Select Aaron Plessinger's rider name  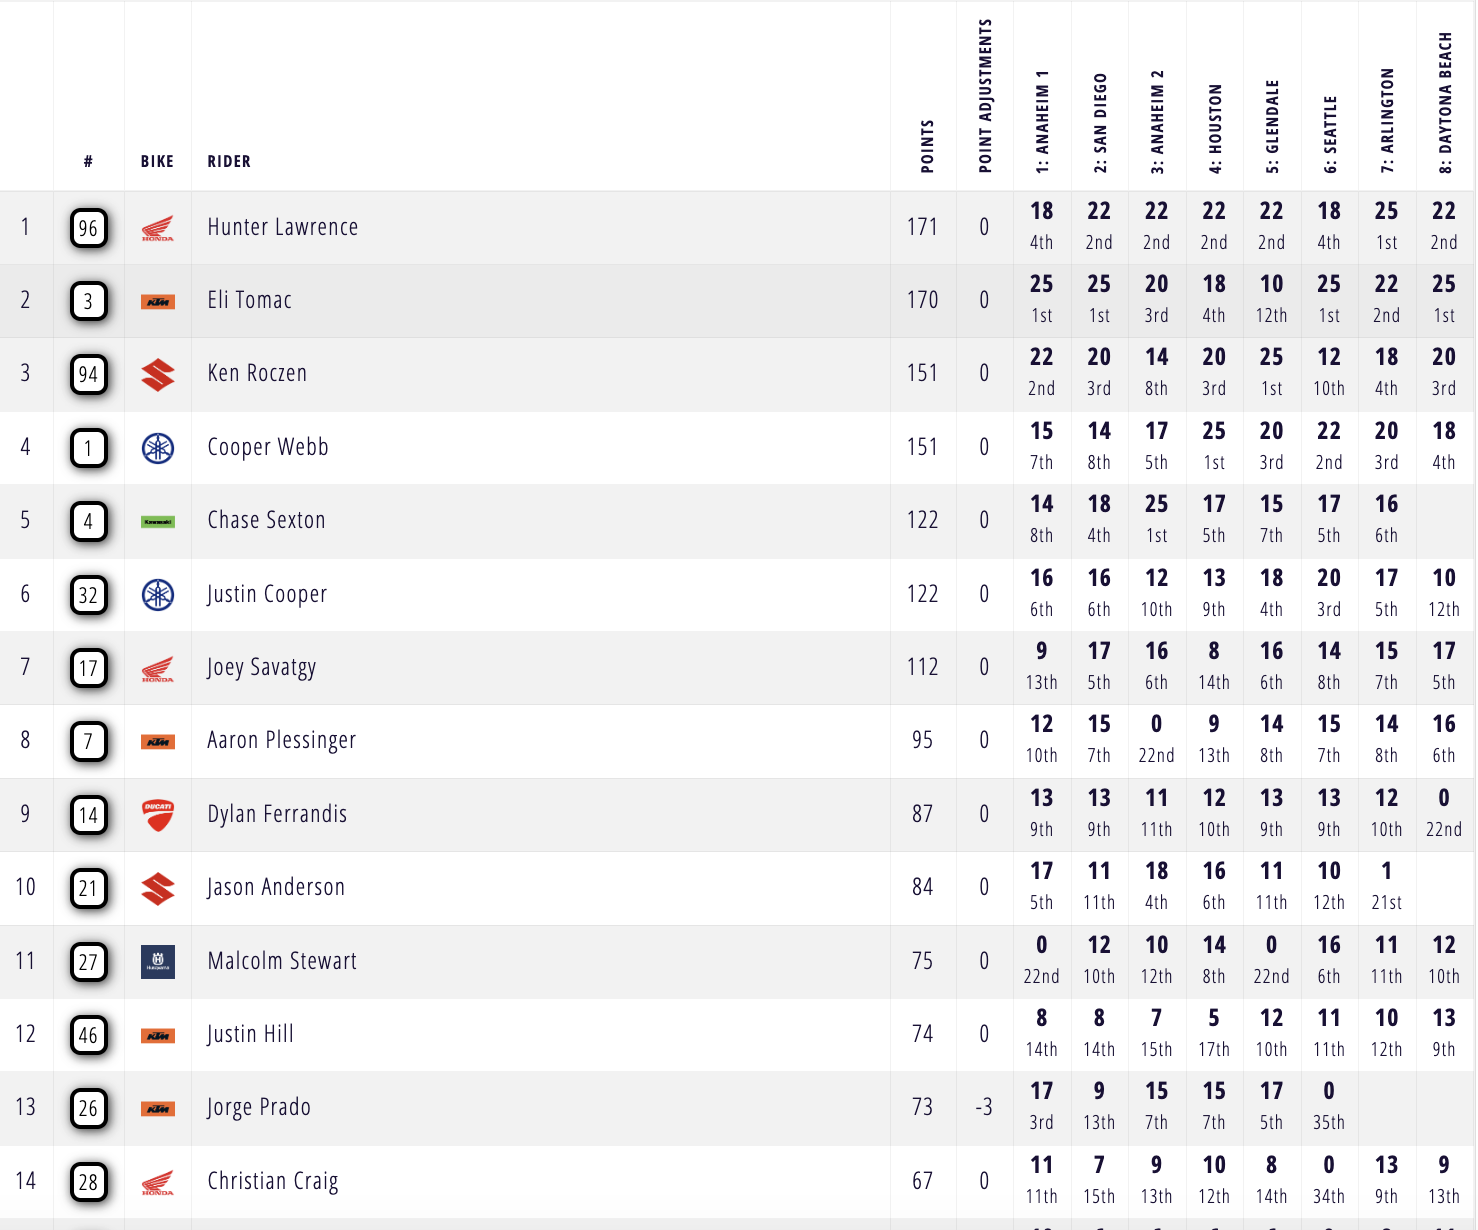click(281, 740)
